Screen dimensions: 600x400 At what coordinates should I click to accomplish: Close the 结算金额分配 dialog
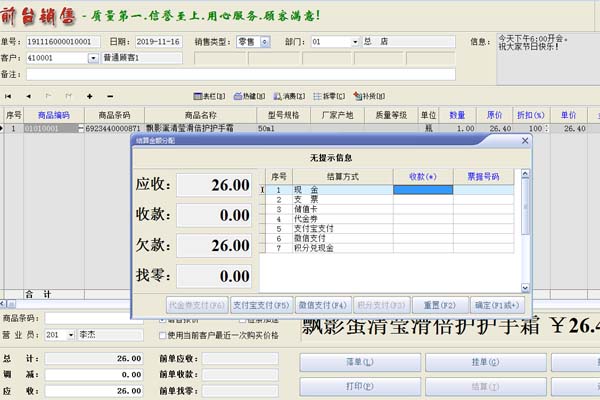(x=526, y=142)
